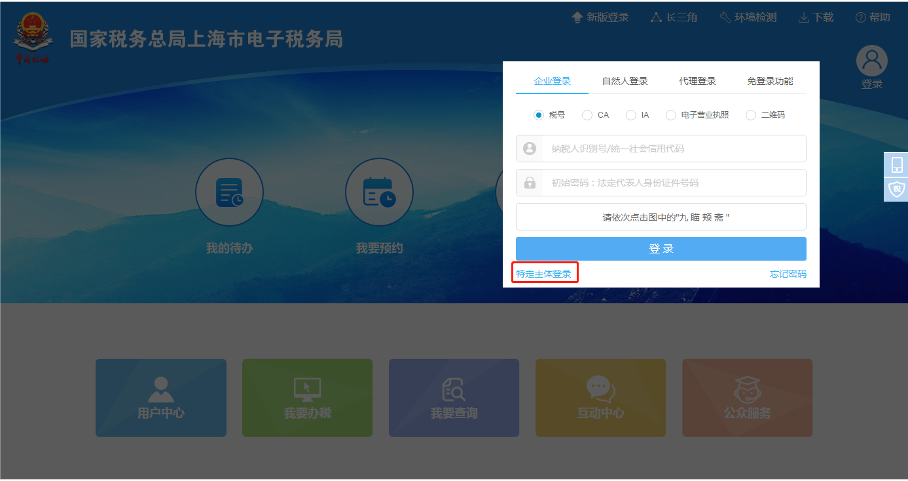This screenshot has height=481, width=908.
Task: Open the 我要查询 tile
Action: tap(454, 398)
